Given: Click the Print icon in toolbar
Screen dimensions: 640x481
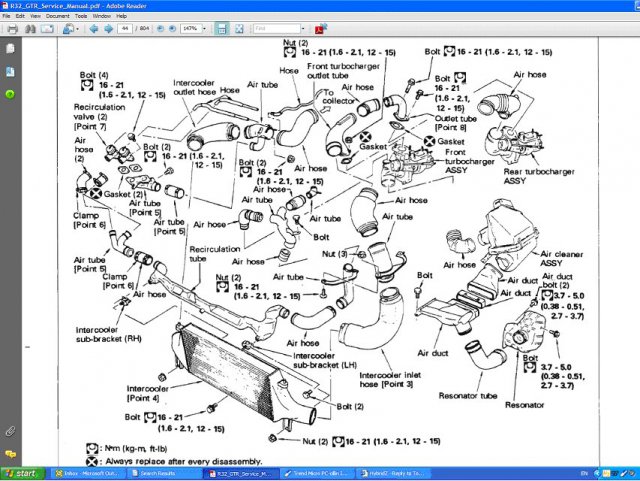Looking at the screenshot, I should (12, 30).
